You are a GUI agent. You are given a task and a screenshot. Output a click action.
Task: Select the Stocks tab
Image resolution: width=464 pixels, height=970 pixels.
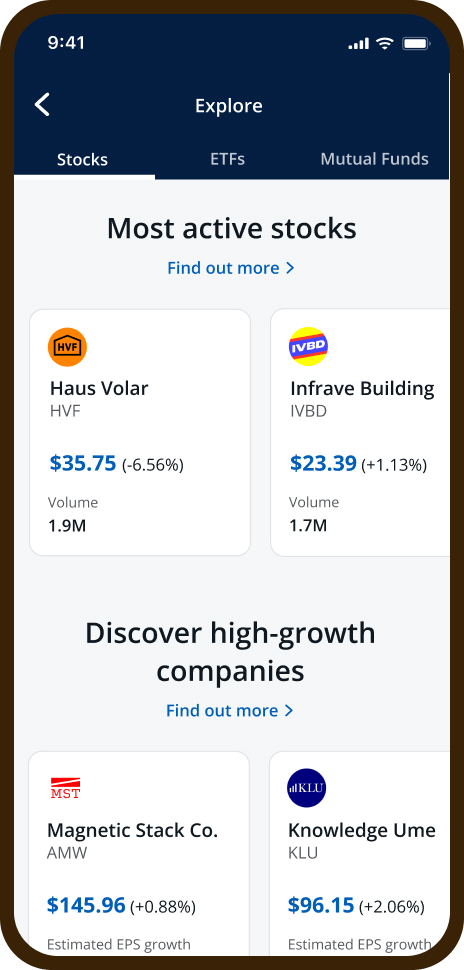coord(82,160)
